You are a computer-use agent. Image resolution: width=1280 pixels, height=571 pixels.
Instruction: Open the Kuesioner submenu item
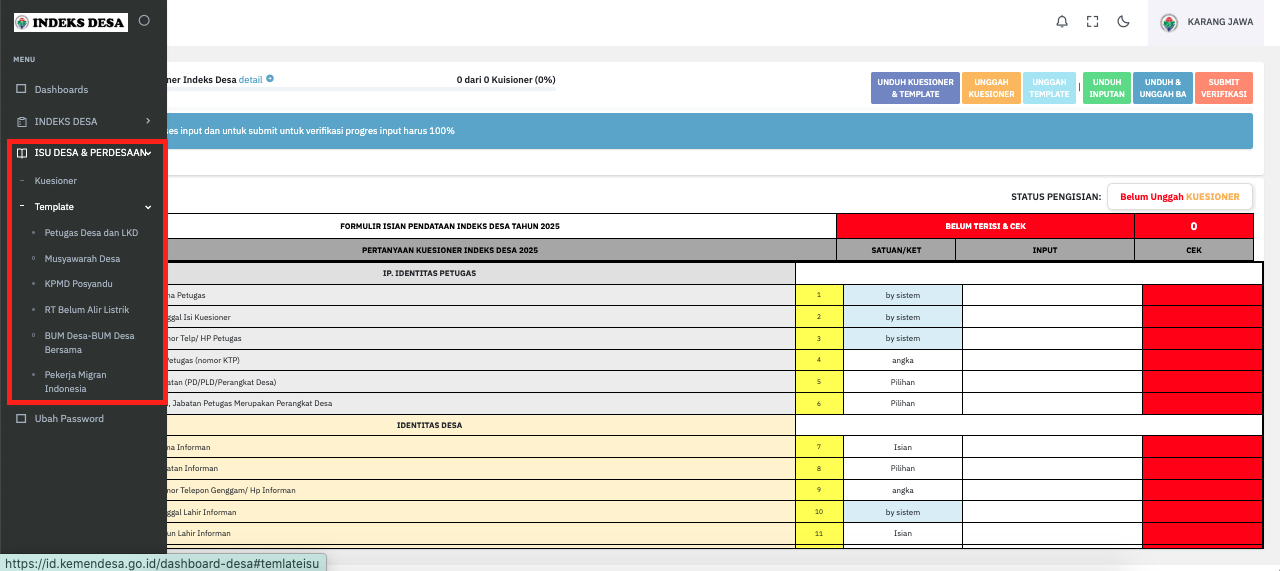[x=56, y=181]
